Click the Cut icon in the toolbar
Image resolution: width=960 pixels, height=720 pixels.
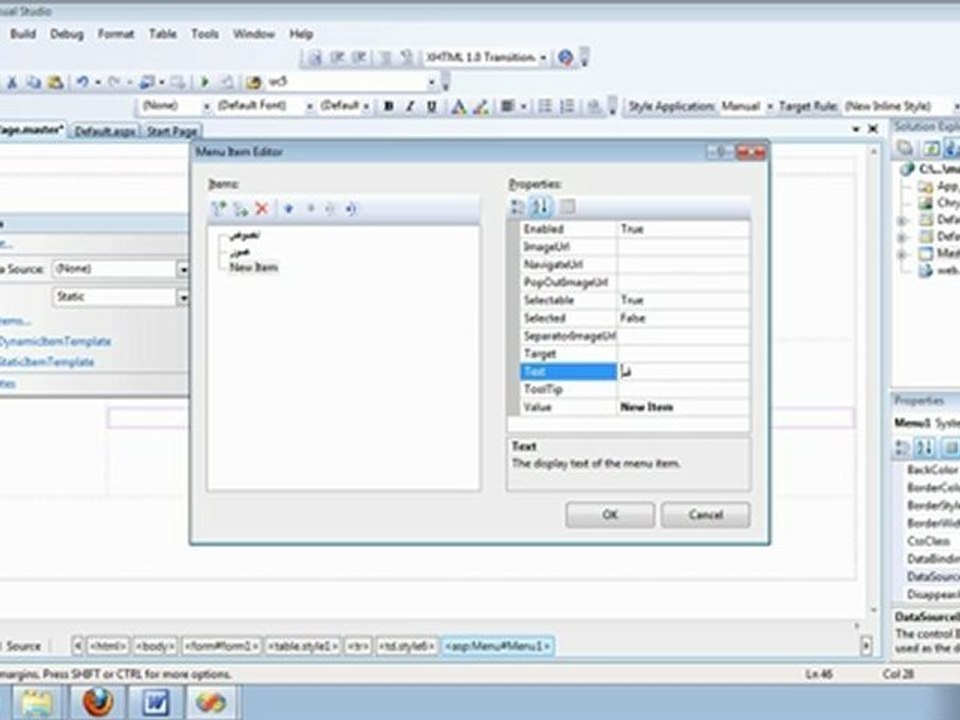12,82
